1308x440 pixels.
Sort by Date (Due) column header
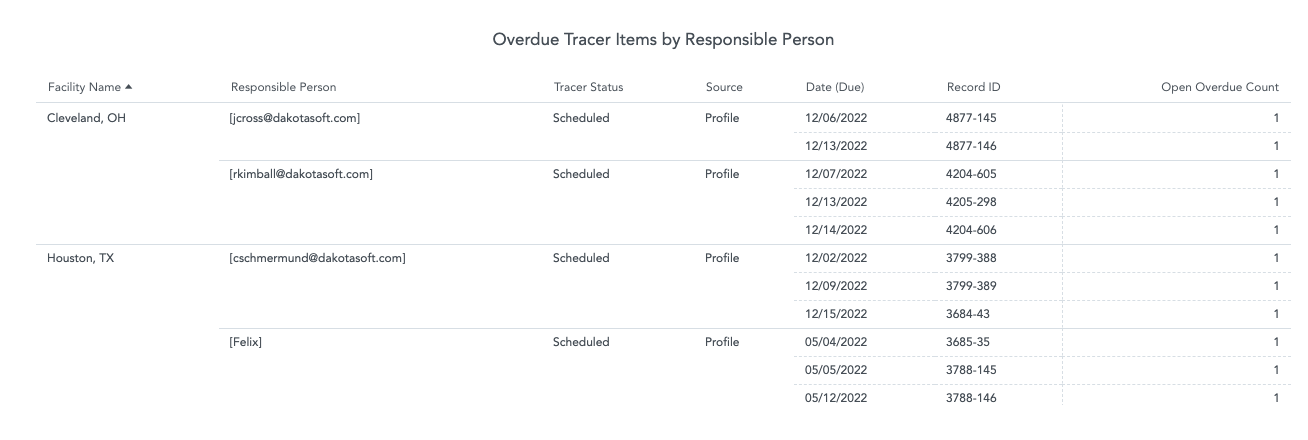click(x=835, y=87)
